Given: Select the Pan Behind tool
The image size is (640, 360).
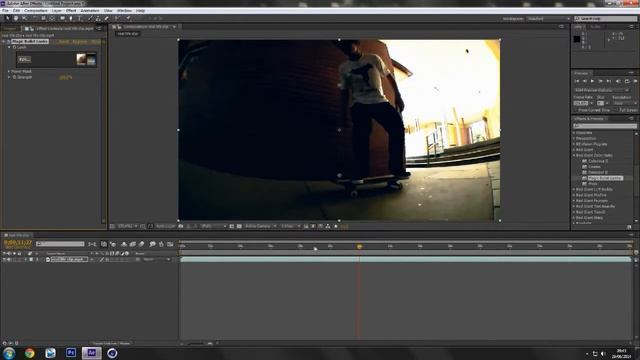Looking at the screenshot, I should pyautogui.click(x=52, y=18).
